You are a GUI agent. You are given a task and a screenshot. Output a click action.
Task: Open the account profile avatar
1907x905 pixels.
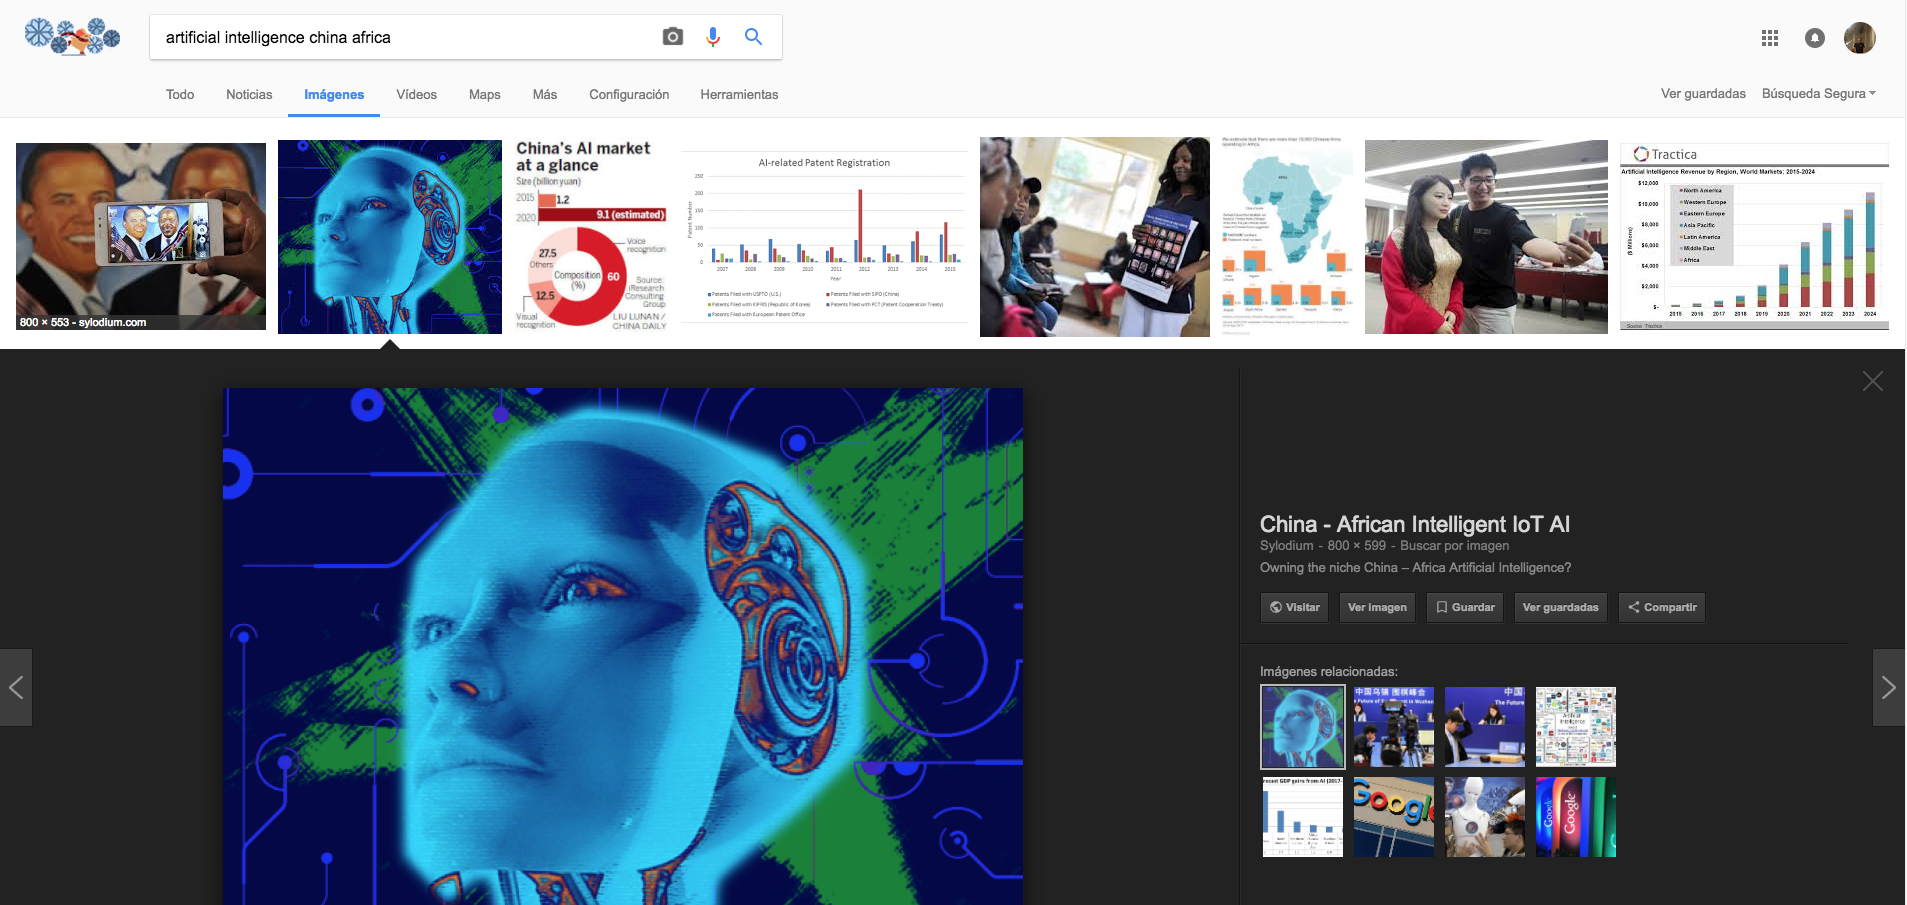point(1860,38)
